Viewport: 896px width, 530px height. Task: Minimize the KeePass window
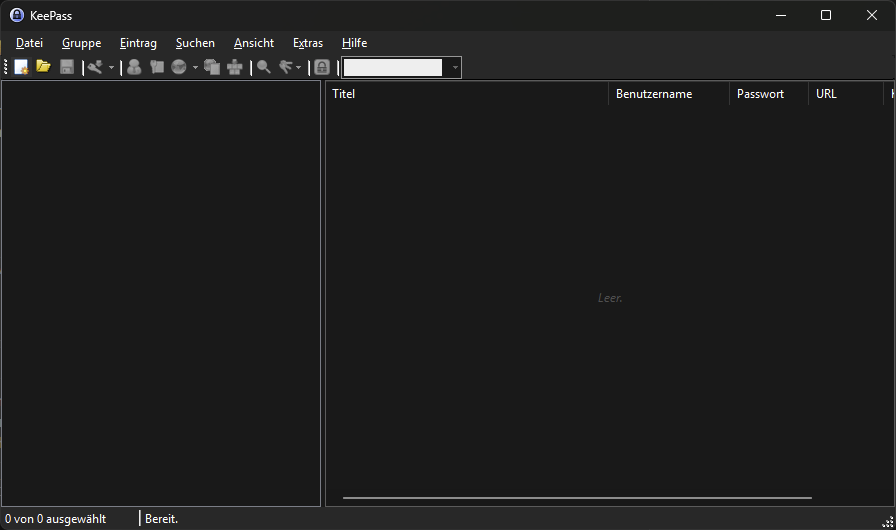coord(781,15)
